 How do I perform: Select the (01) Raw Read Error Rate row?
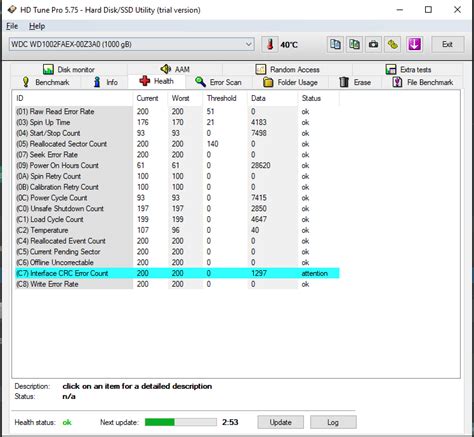coord(177,111)
